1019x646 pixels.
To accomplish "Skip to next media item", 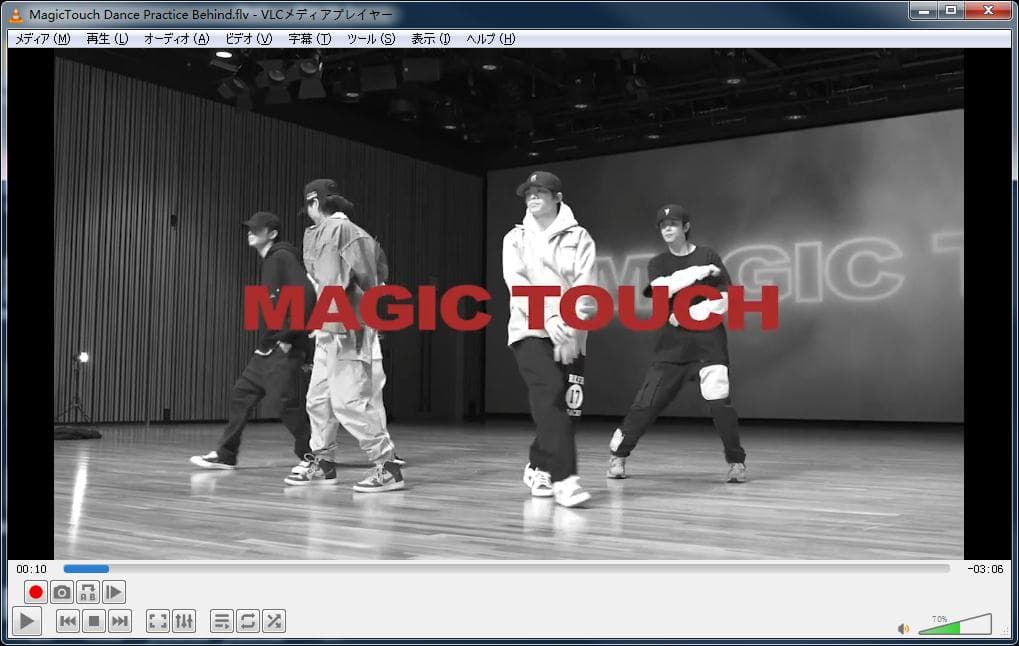I will 120,621.
